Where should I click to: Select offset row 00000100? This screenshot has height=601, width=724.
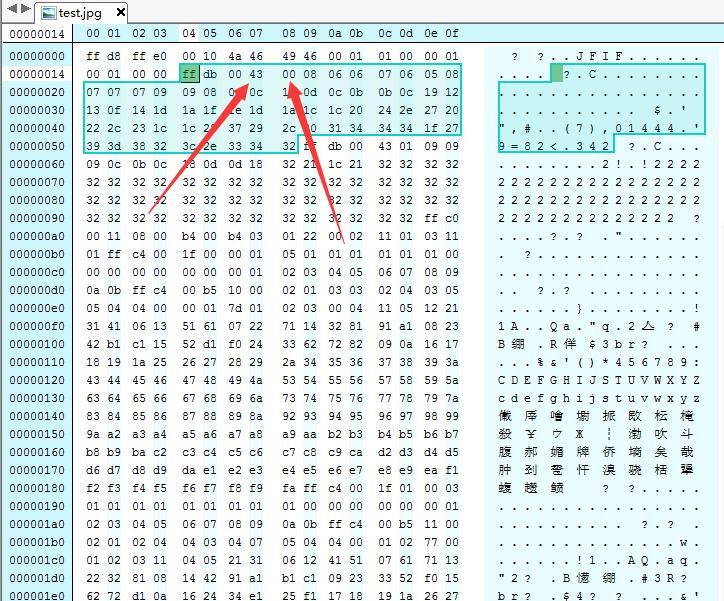coord(37,344)
